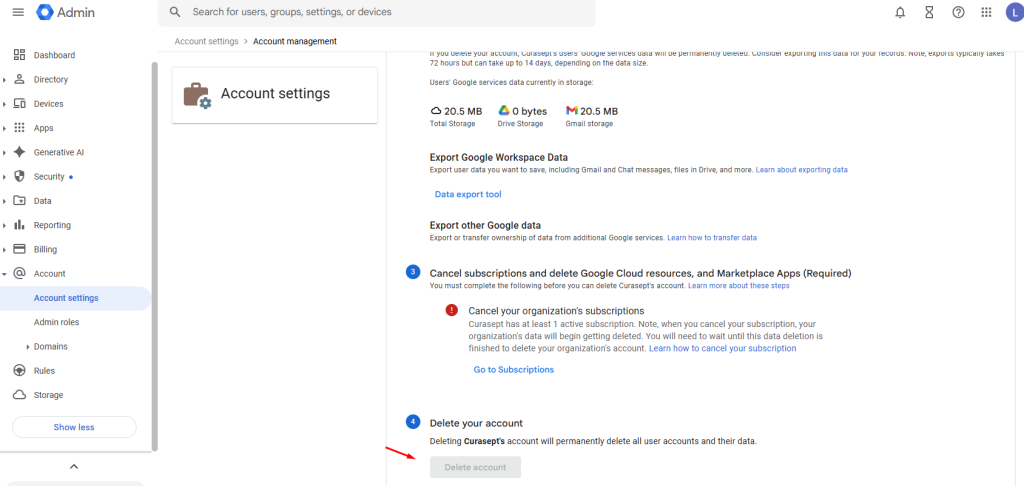Image resolution: width=1024 pixels, height=486 pixels.
Task: Expand the Devices section arrow
Action: (x=5, y=104)
